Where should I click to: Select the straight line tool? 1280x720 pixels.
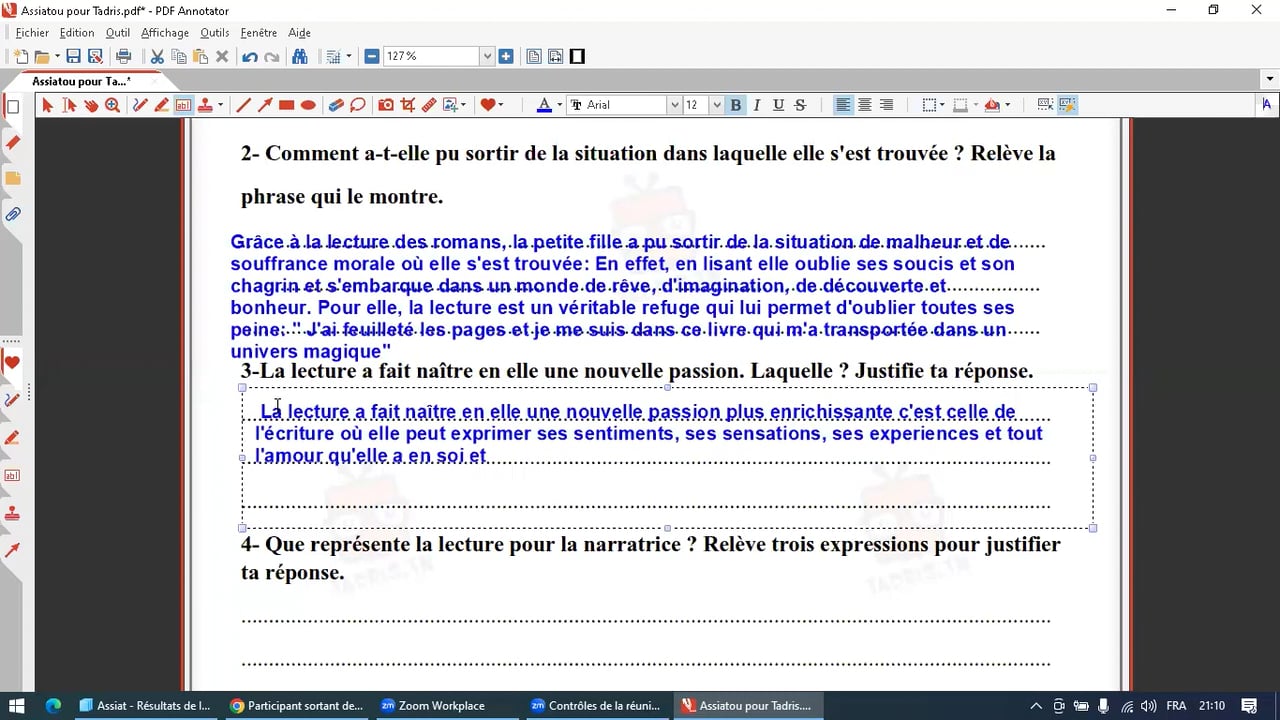[243, 105]
